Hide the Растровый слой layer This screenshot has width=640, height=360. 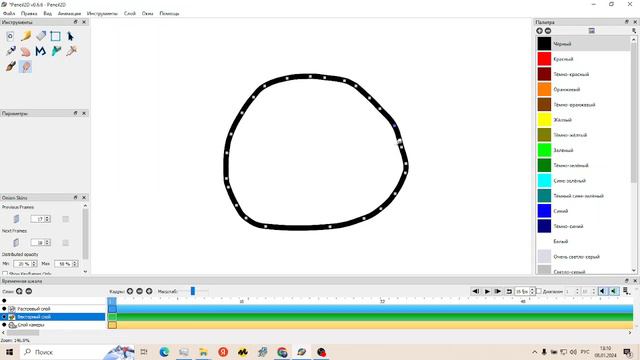click(4, 309)
